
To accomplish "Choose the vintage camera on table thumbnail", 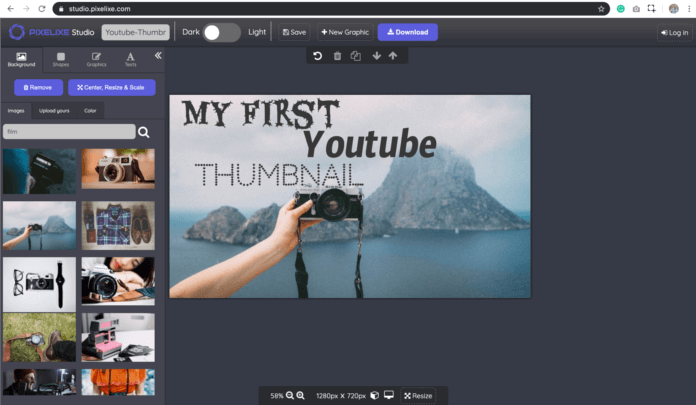I will pos(118,170).
